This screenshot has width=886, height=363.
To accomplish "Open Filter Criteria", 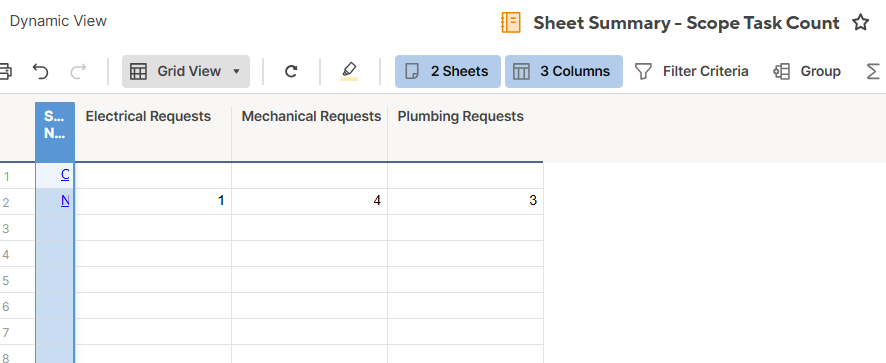I will coord(692,71).
